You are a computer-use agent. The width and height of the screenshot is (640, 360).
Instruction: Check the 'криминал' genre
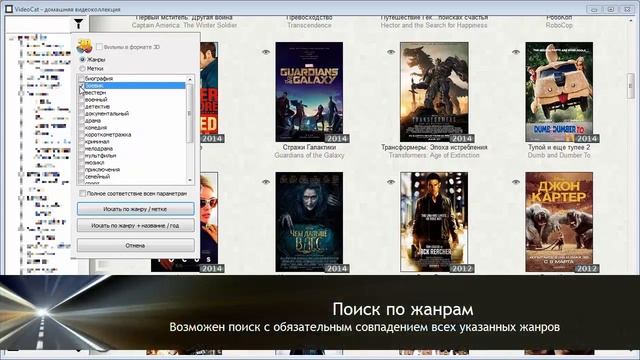point(81,142)
